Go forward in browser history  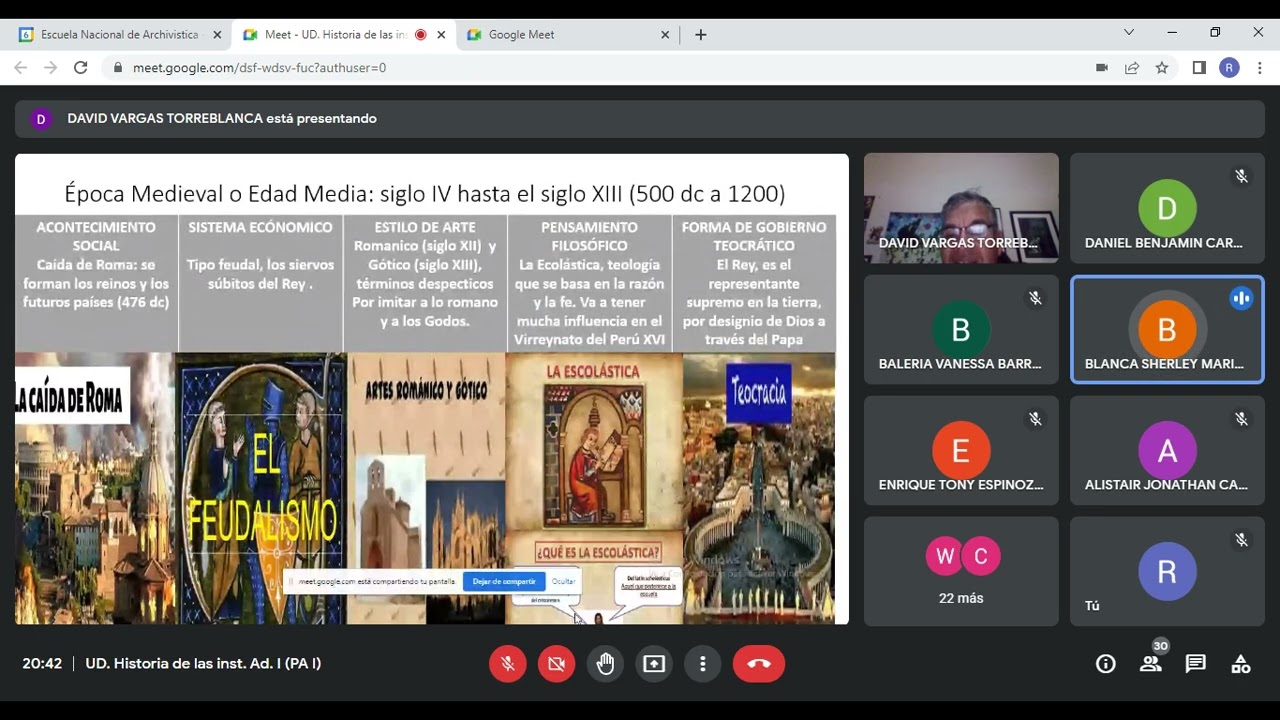tap(51, 68)
